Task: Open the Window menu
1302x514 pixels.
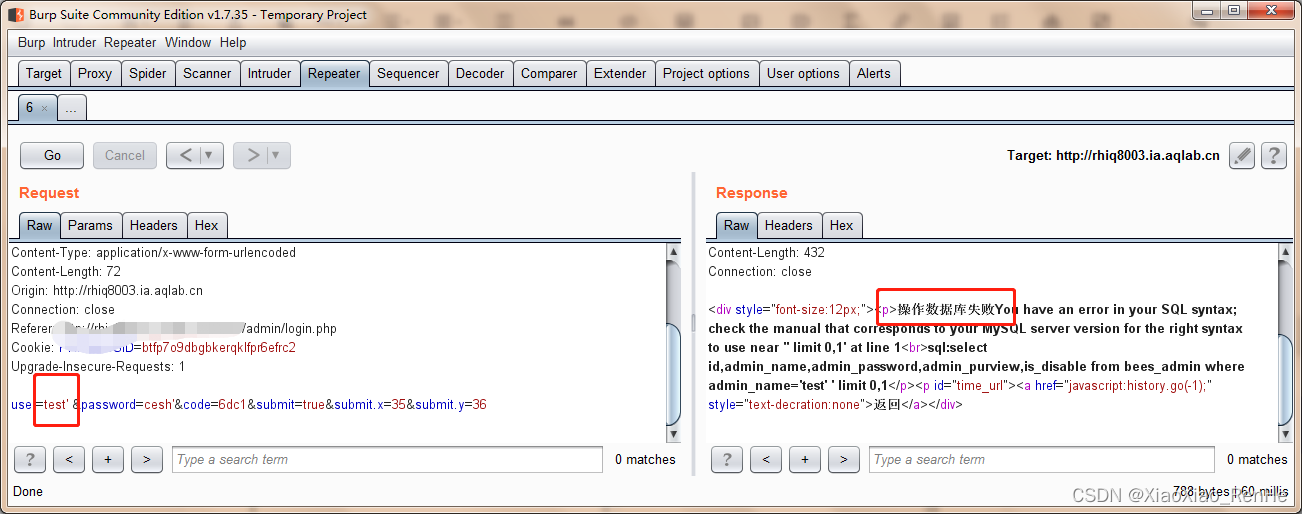Action: (188, 42)
